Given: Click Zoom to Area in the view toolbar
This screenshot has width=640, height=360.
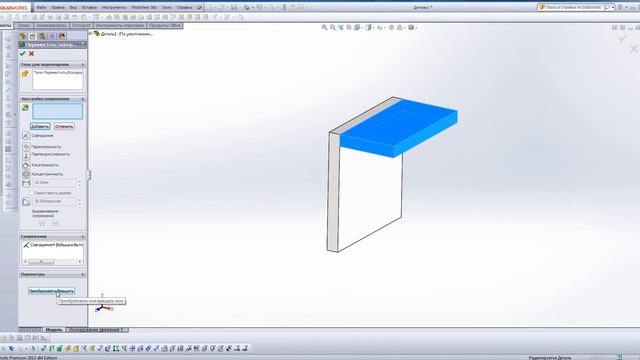Looking at the screenshot, I should [x=333, y=27].
